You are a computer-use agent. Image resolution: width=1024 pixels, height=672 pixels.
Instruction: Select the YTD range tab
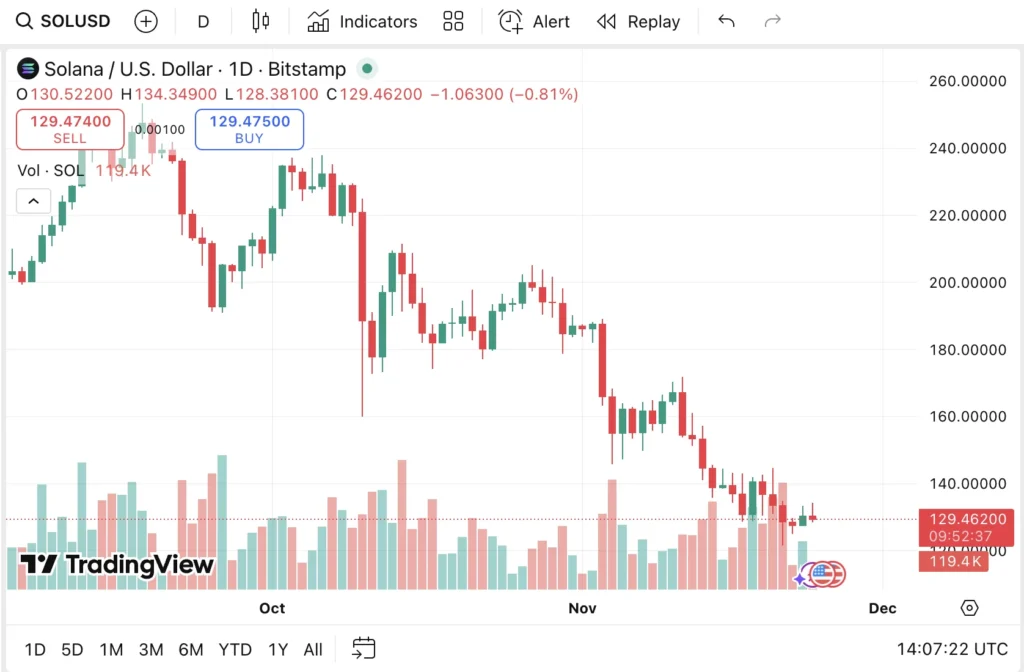tap(235, 648)
